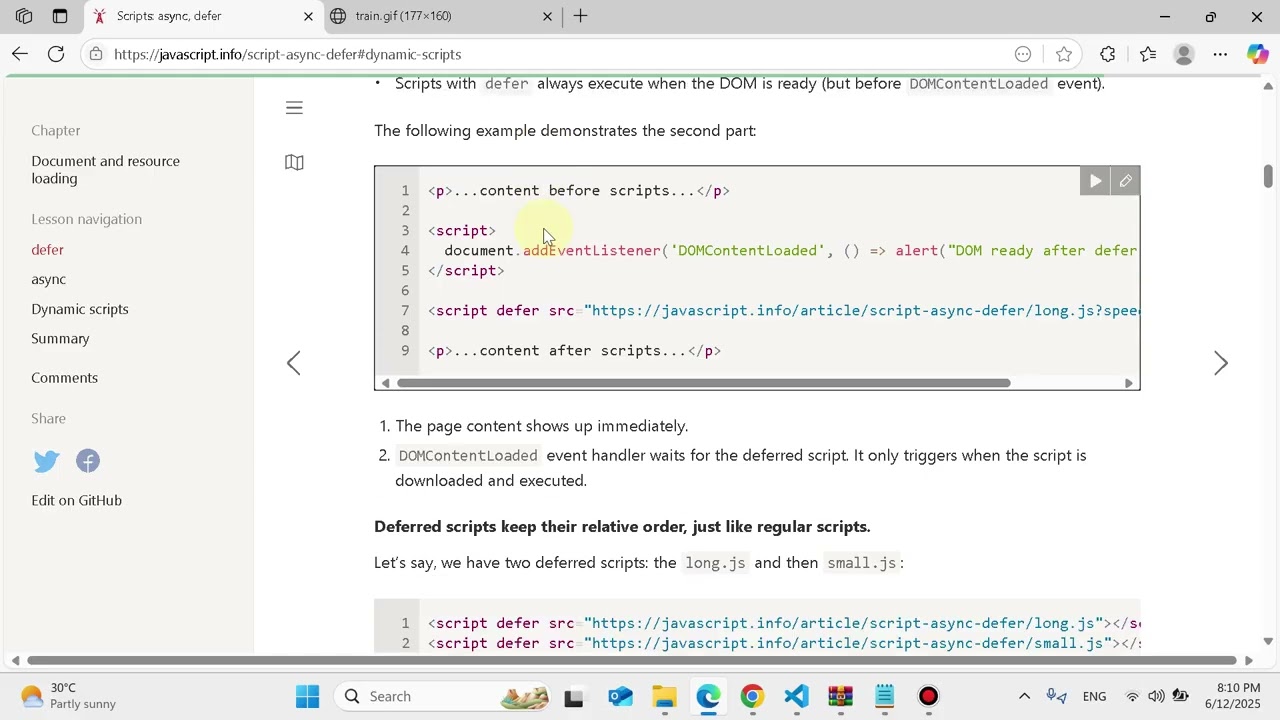Click the browser back arrow

(20, 54)
